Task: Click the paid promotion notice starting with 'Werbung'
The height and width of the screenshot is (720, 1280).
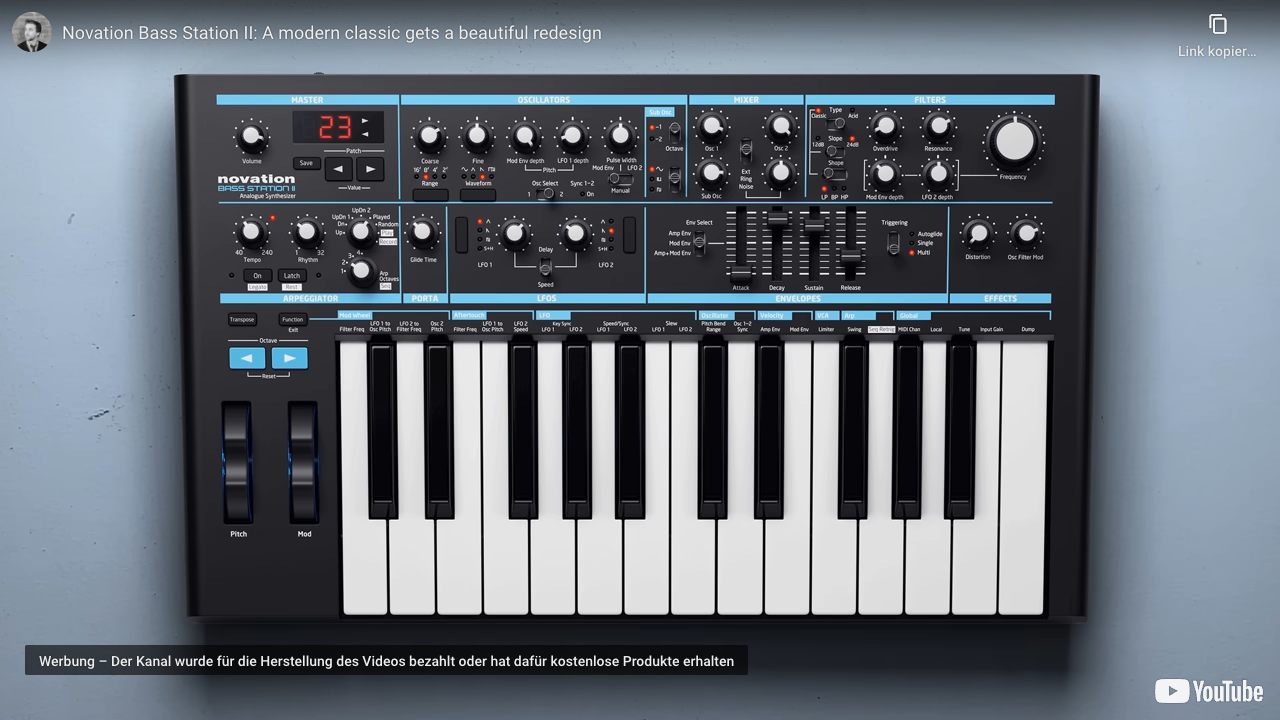Action: pyautogui.click(x=386, y=661)
